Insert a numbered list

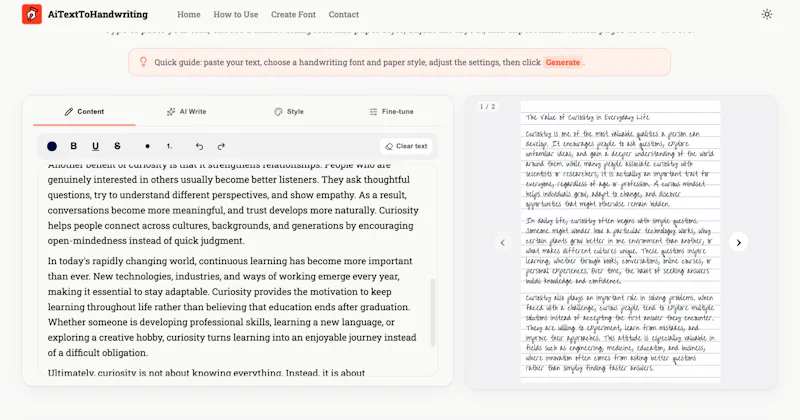[169, 146]
